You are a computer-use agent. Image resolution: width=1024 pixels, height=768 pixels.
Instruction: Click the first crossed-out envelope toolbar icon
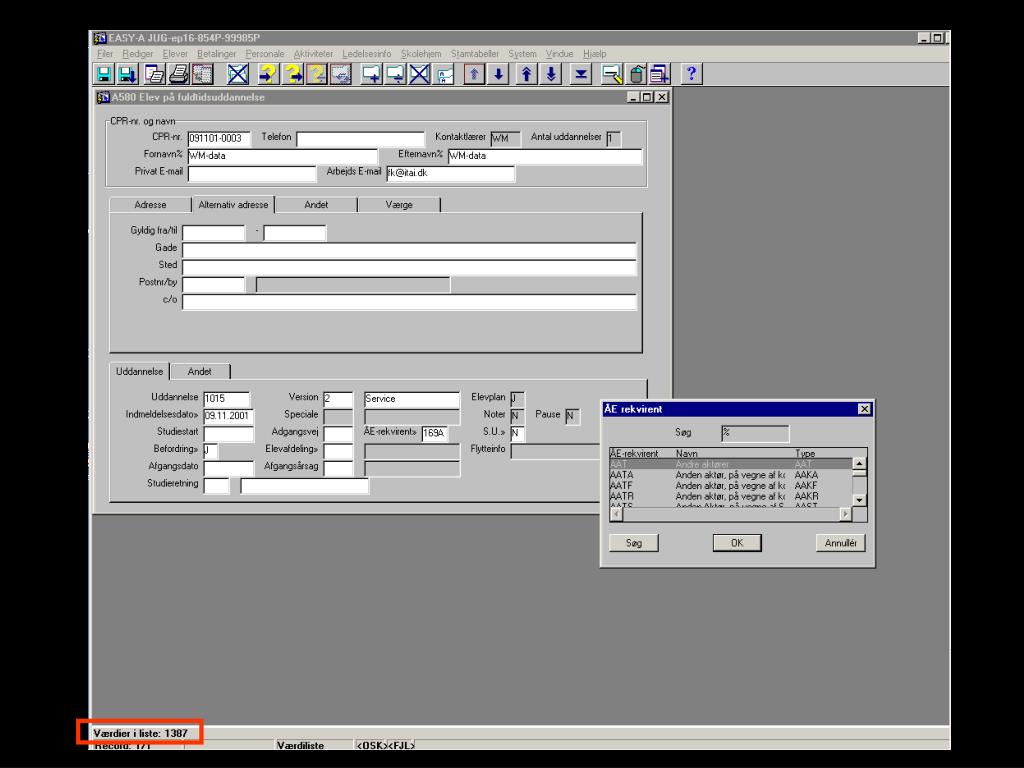point(238,74)
